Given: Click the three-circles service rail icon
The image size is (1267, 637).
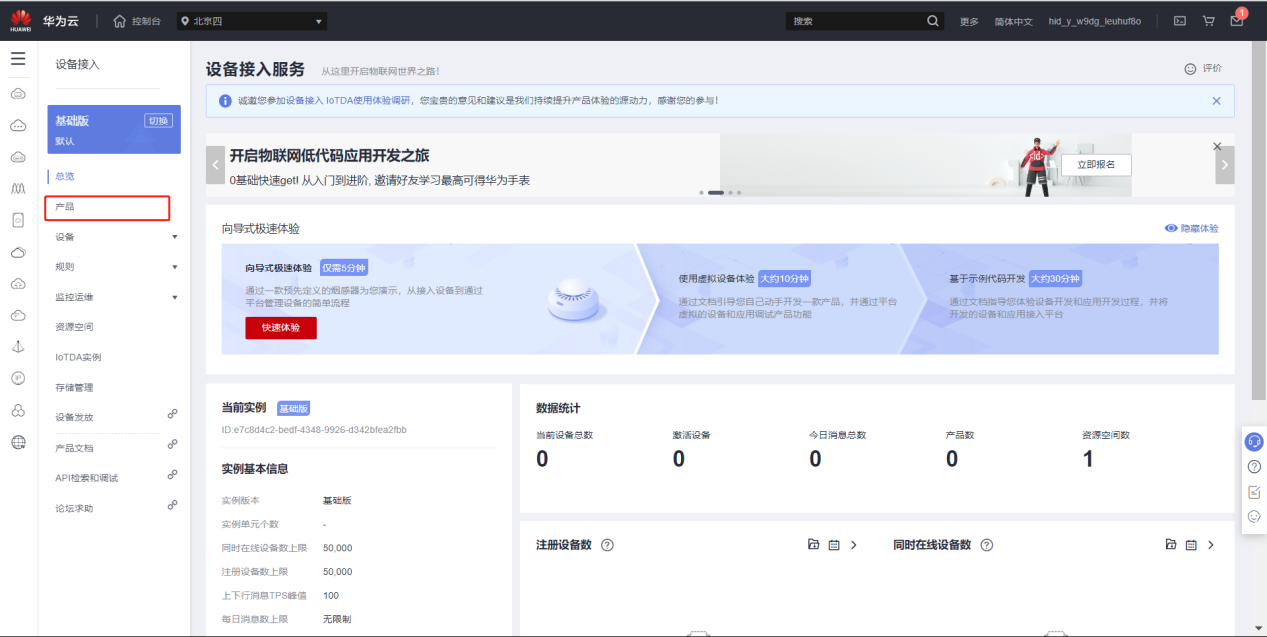Looking at the screenshot, I should [18, 410].
